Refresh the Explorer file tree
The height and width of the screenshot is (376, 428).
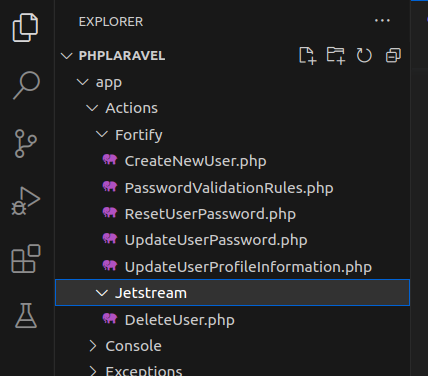364,55
